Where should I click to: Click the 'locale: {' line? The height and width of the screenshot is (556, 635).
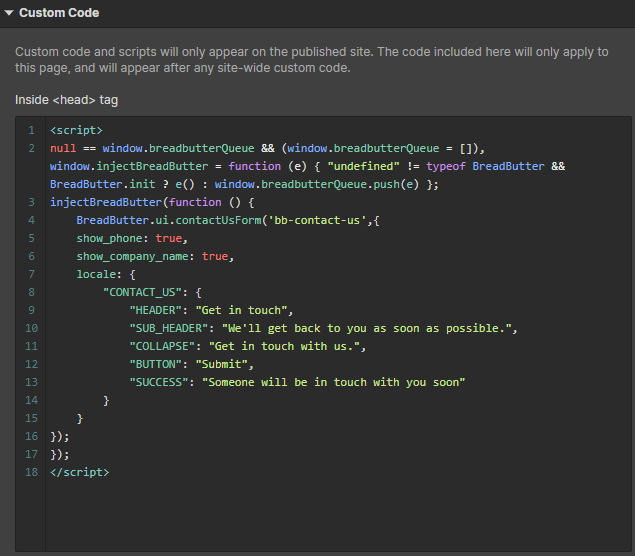pyautogui.click(x=106, y=275)
